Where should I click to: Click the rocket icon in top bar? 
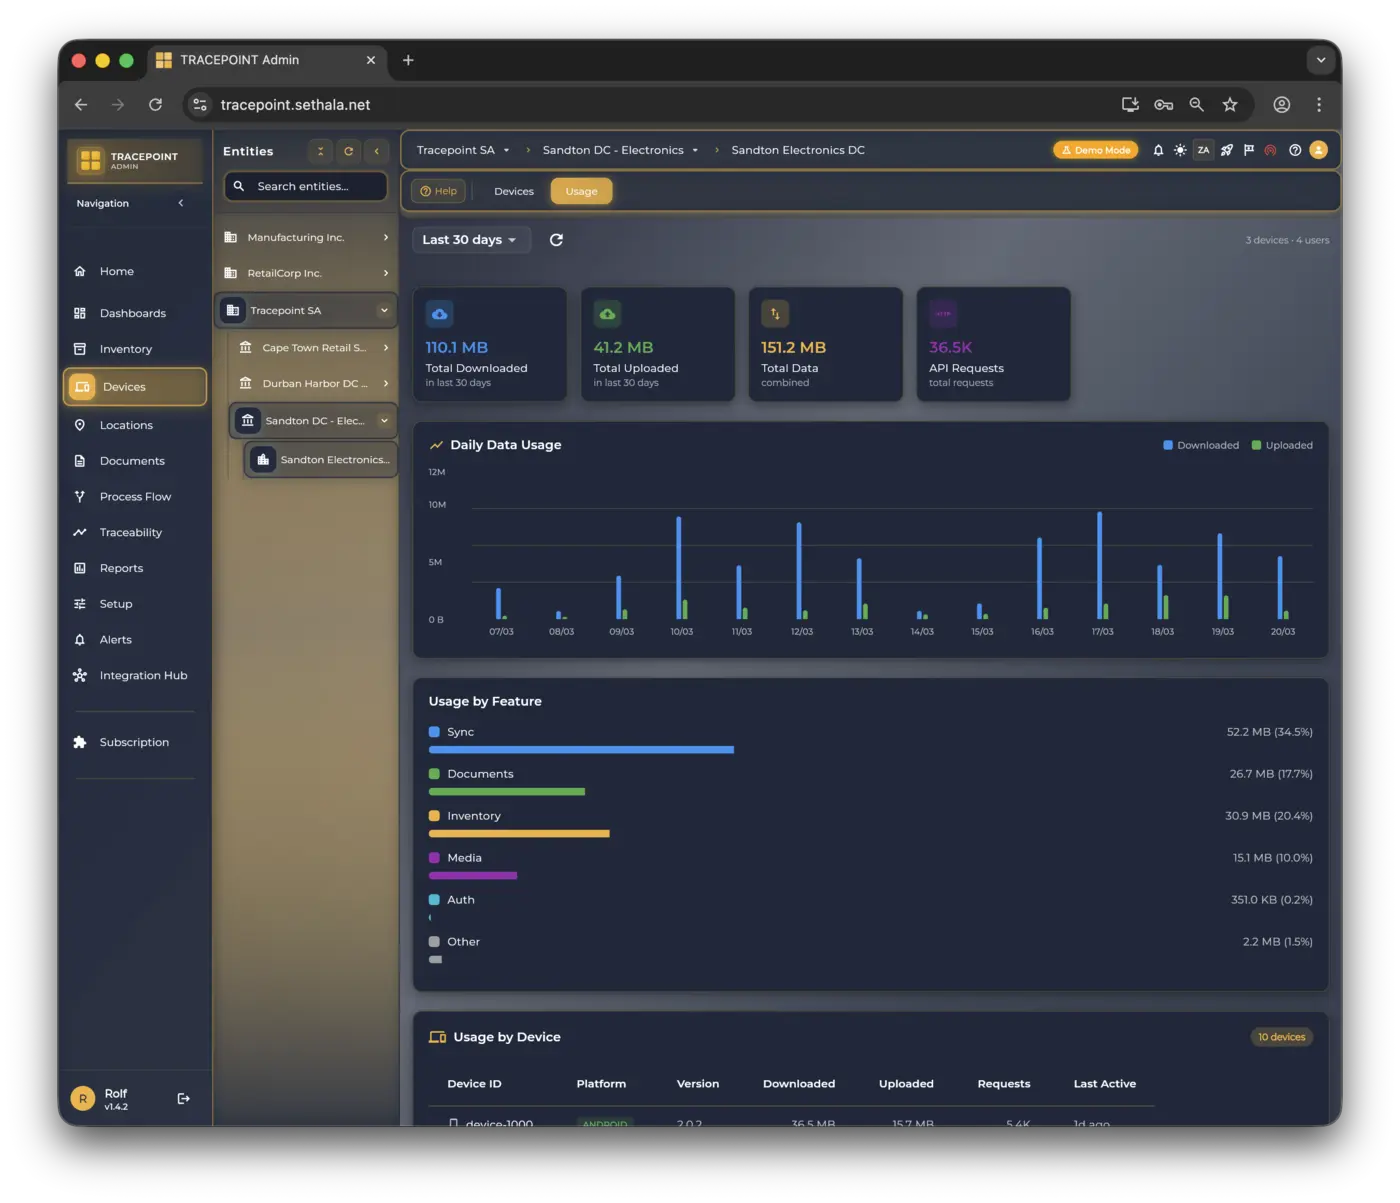click(1226, 150)
